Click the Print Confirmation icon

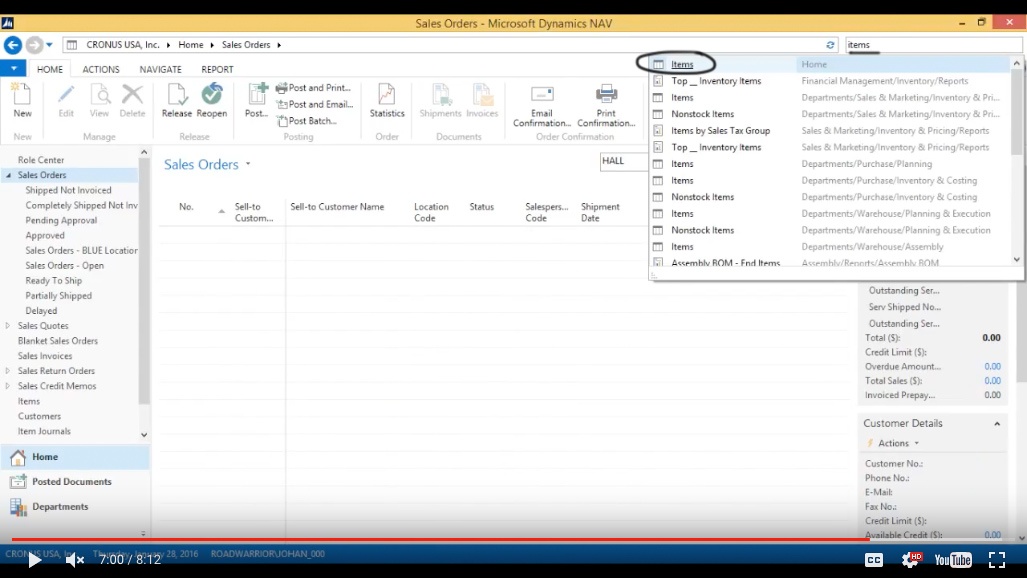tap(606, 96)
